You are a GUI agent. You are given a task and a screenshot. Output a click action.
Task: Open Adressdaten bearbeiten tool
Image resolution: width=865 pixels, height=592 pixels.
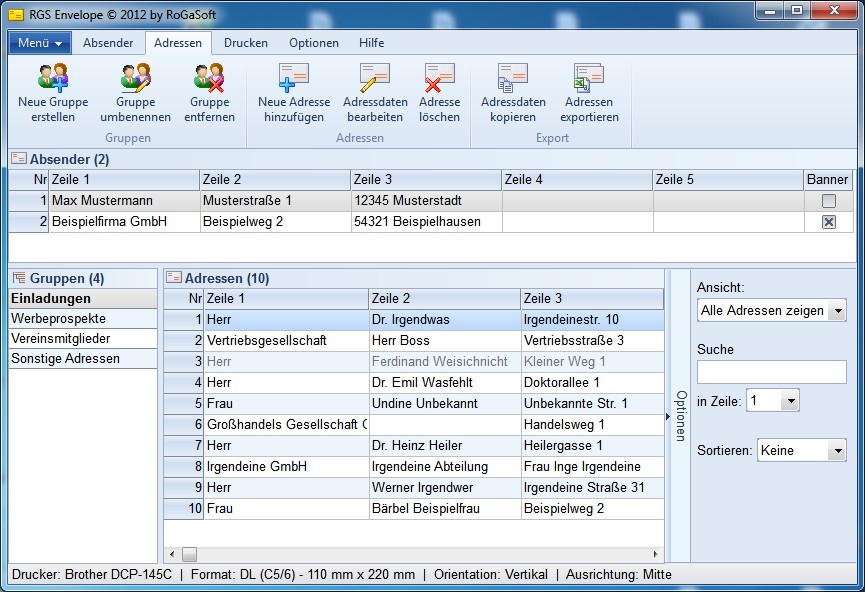point(374,78)
